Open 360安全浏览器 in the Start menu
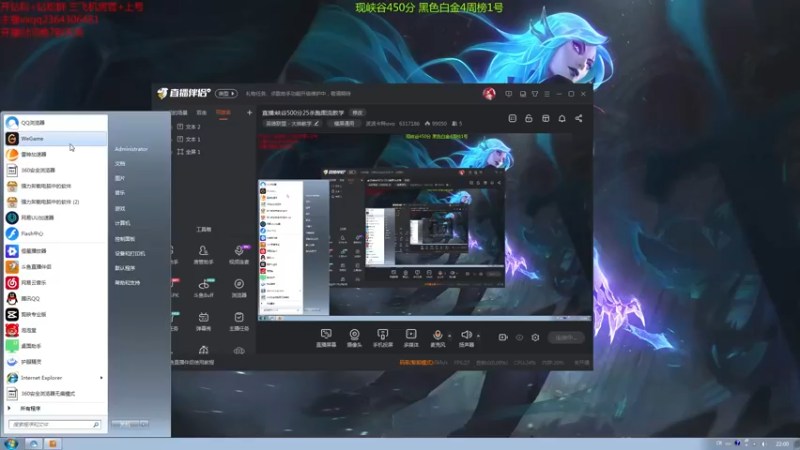This screenshot has width=800, height=450. click(x=56, y=170)
